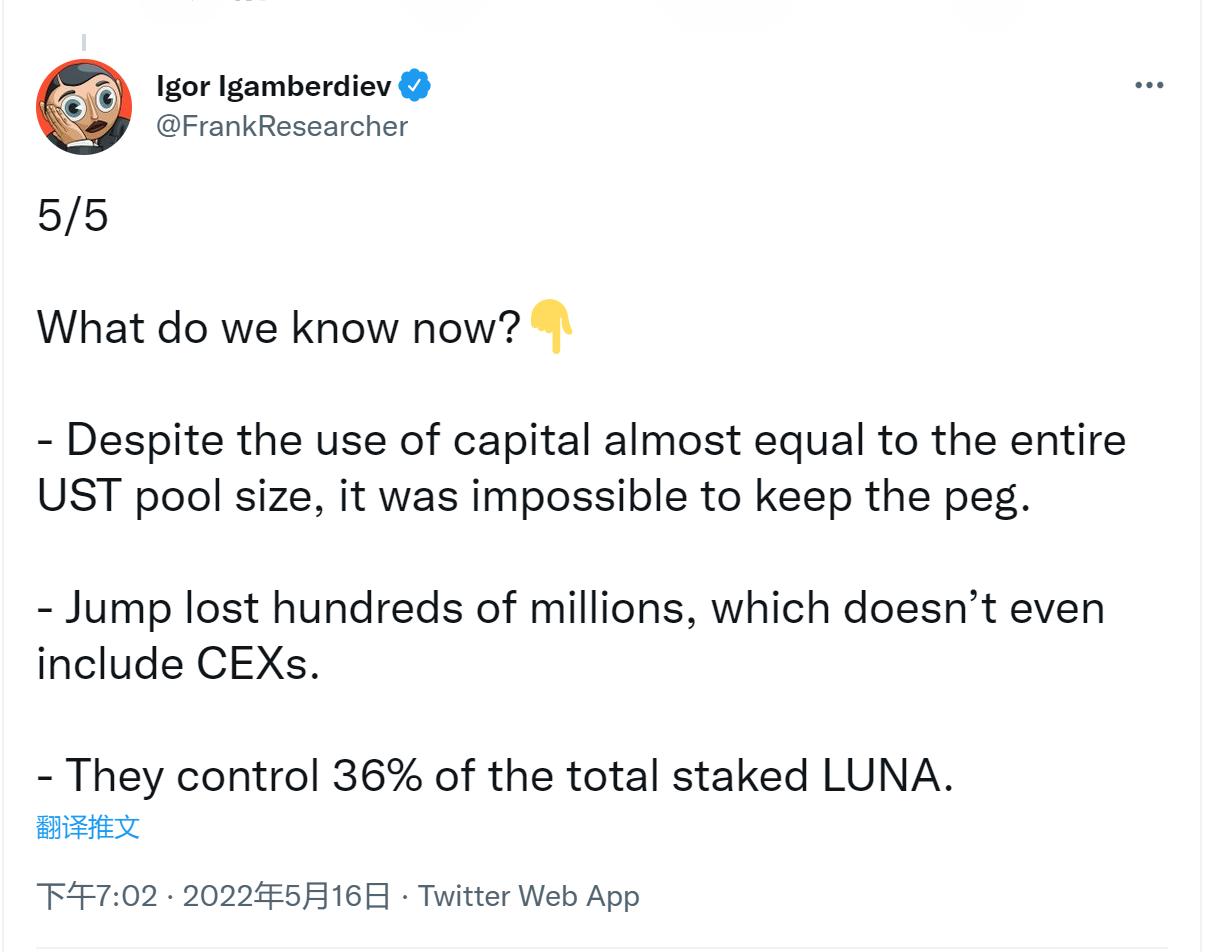Click the display name Igor Igamberdiev
The image size is (1208, 952).
coord(274,87)
